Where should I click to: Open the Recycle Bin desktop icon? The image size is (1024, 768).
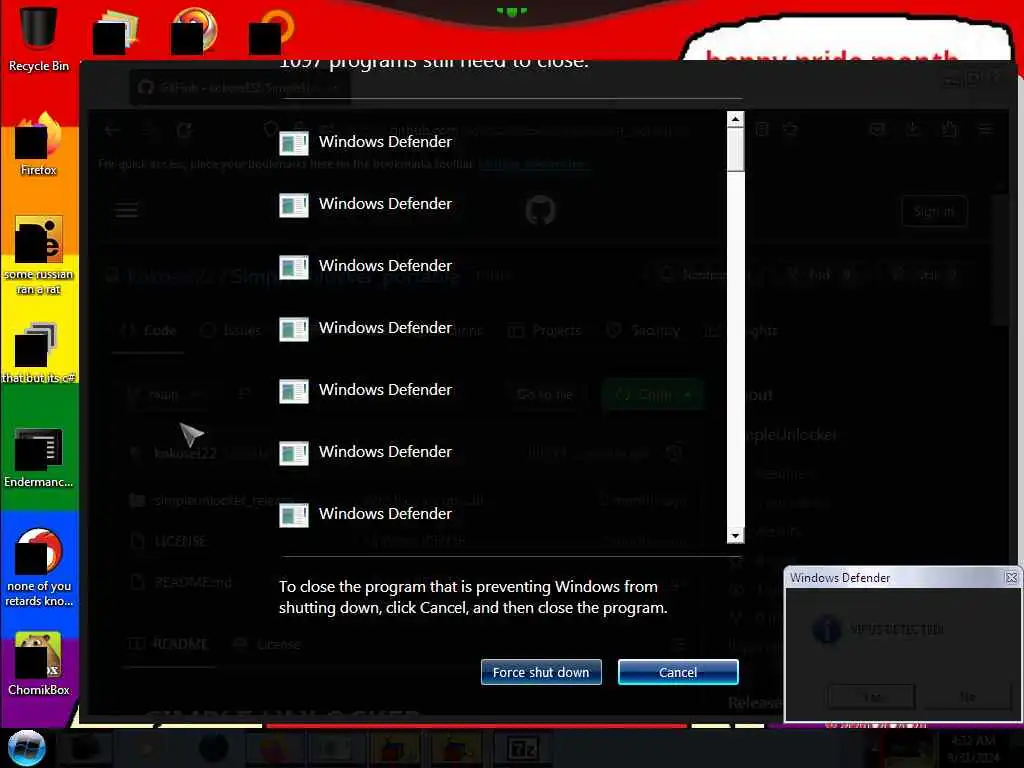click(x=38, y=39)
